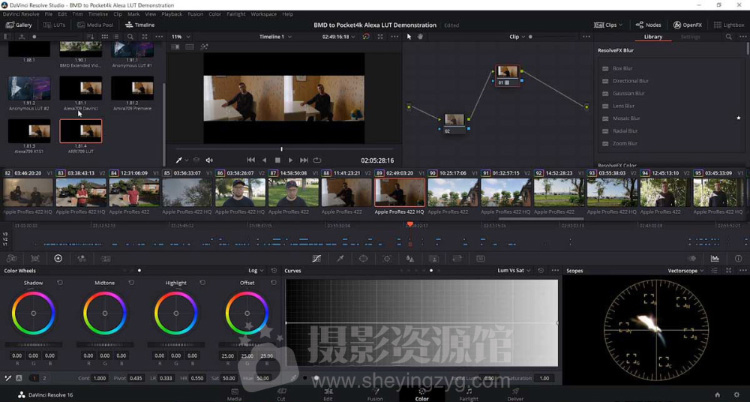Open the Log color wheels mode dropdown
Viewport: 750px width, 402px height.
pyautogui.click(x=256, y=270)
